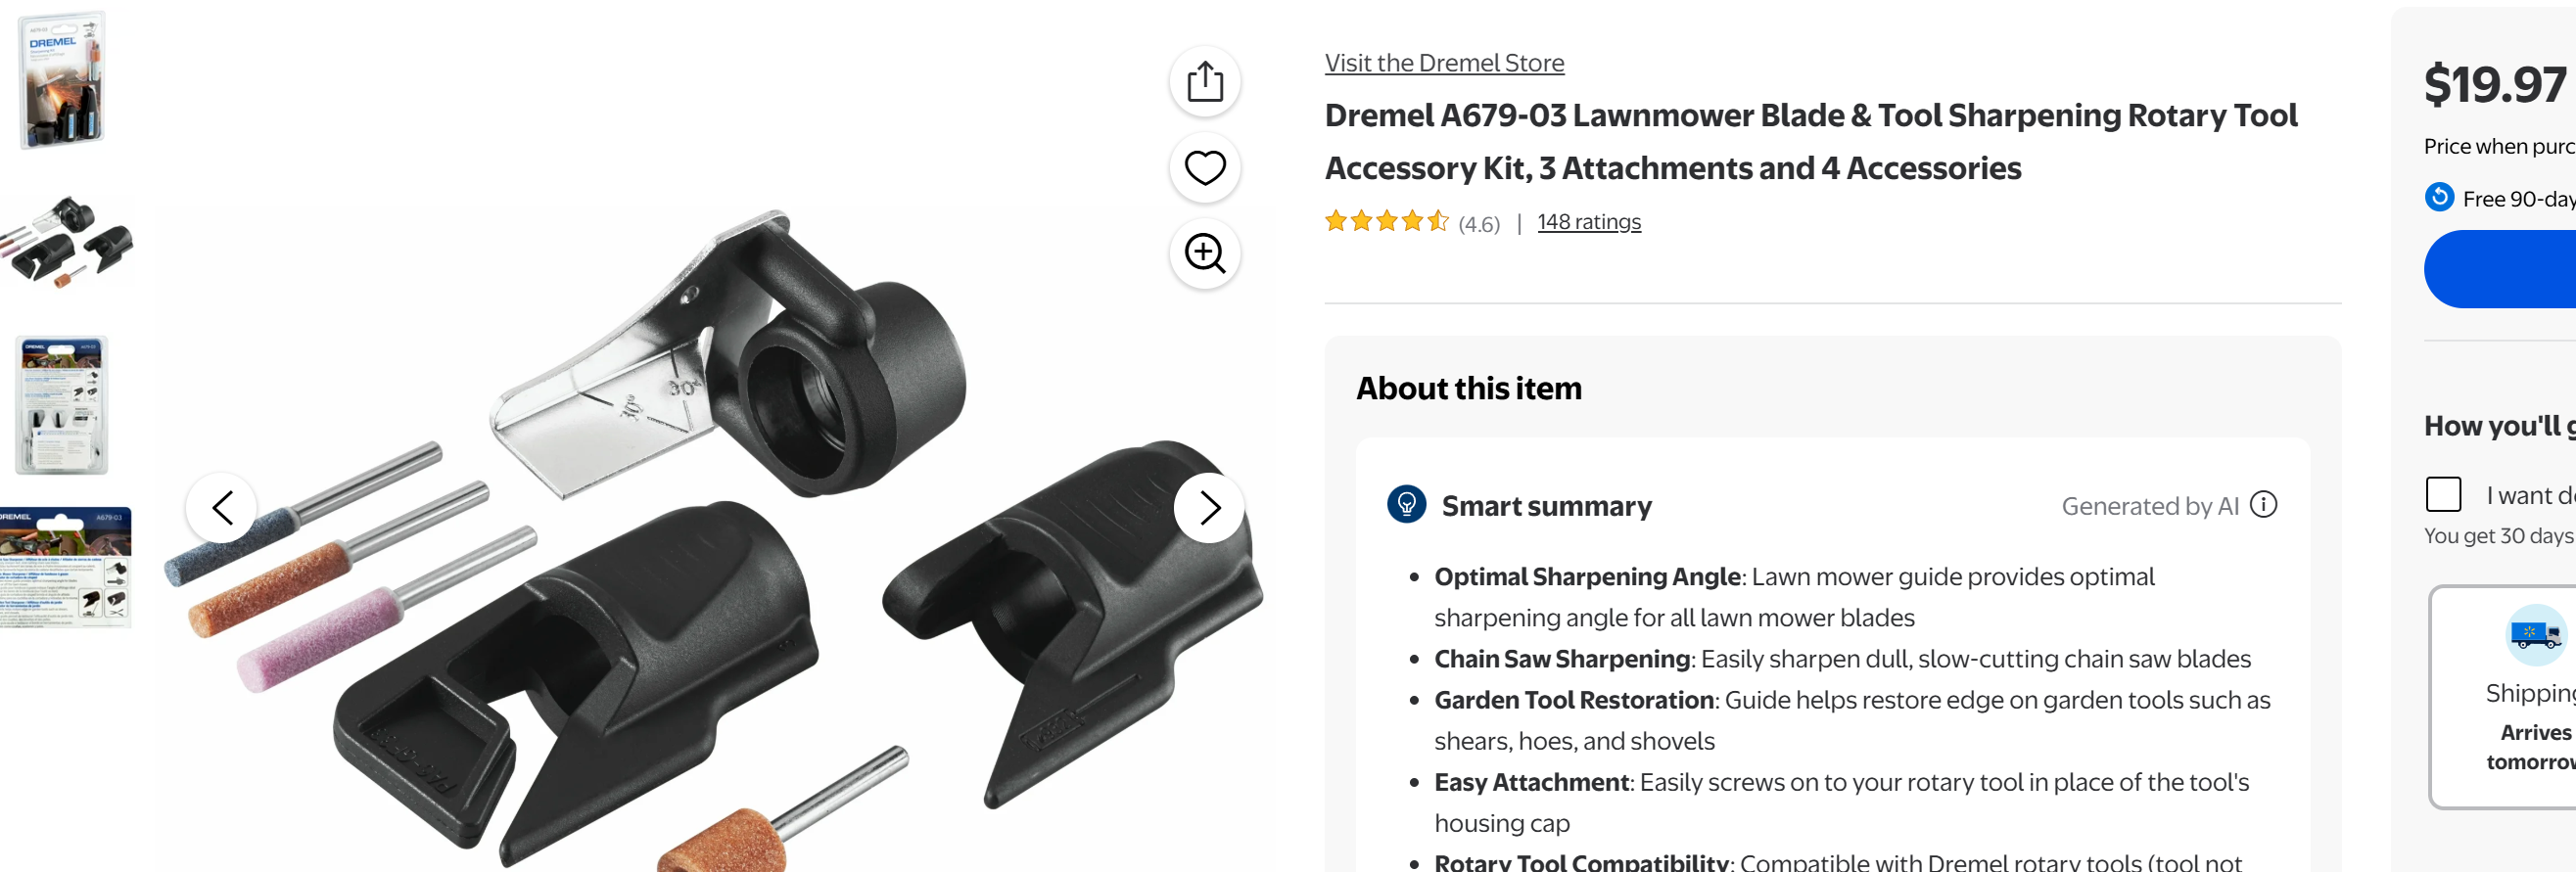Click the Free 90-day returns icon
Viewport: 2576px width, 872px height.
click(x=2439, y=198)
